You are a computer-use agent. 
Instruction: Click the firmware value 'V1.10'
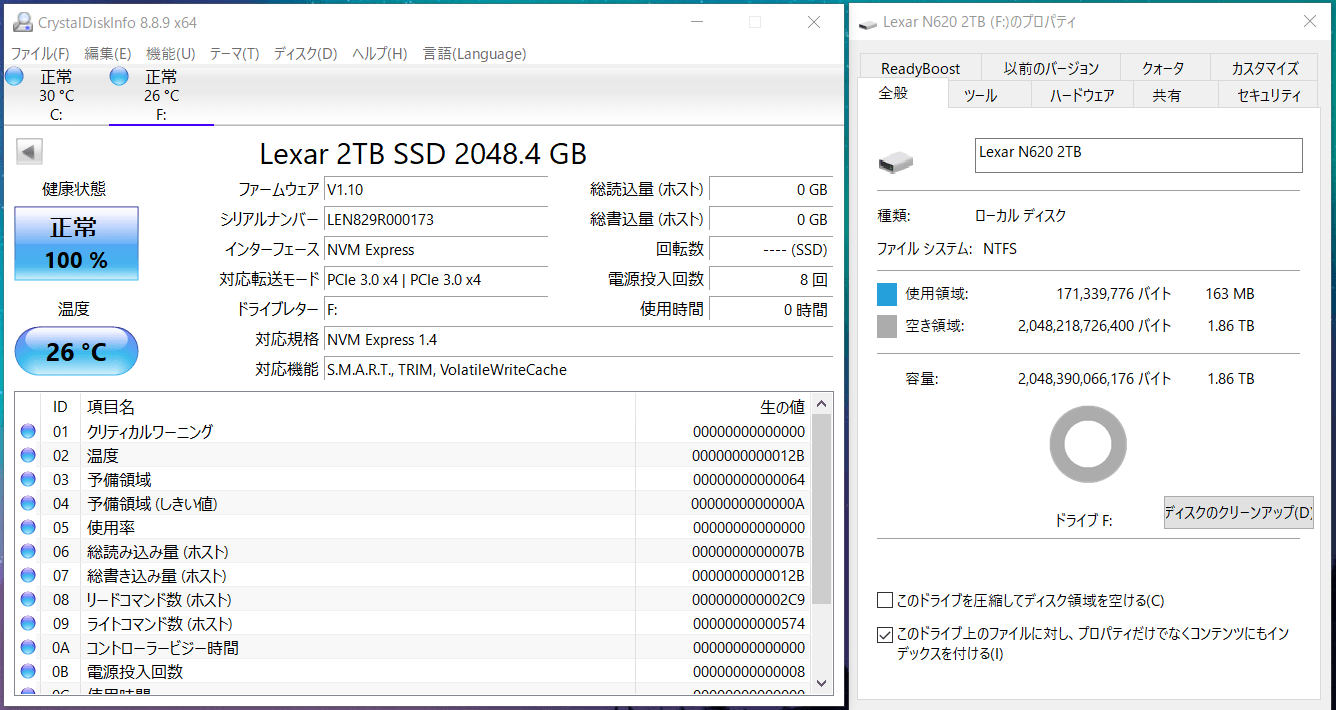(345, 189)
